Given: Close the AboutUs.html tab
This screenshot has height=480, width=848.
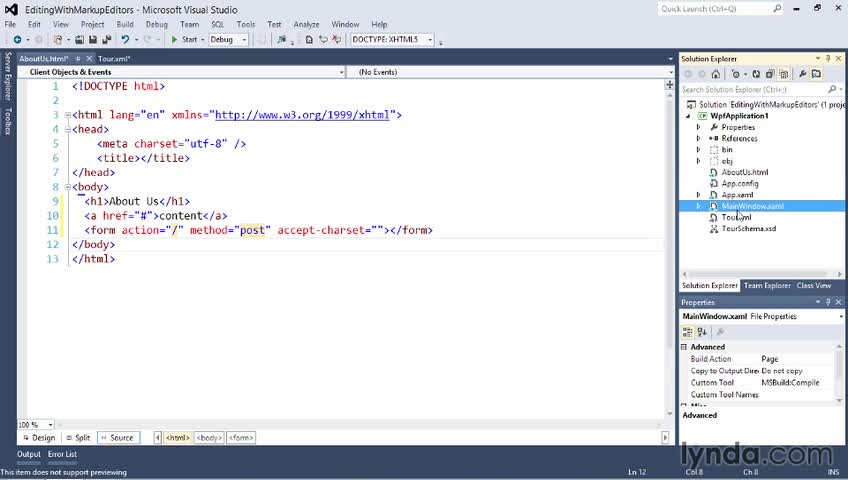Looking at the screenshot, I should click(x=89, y=58).
